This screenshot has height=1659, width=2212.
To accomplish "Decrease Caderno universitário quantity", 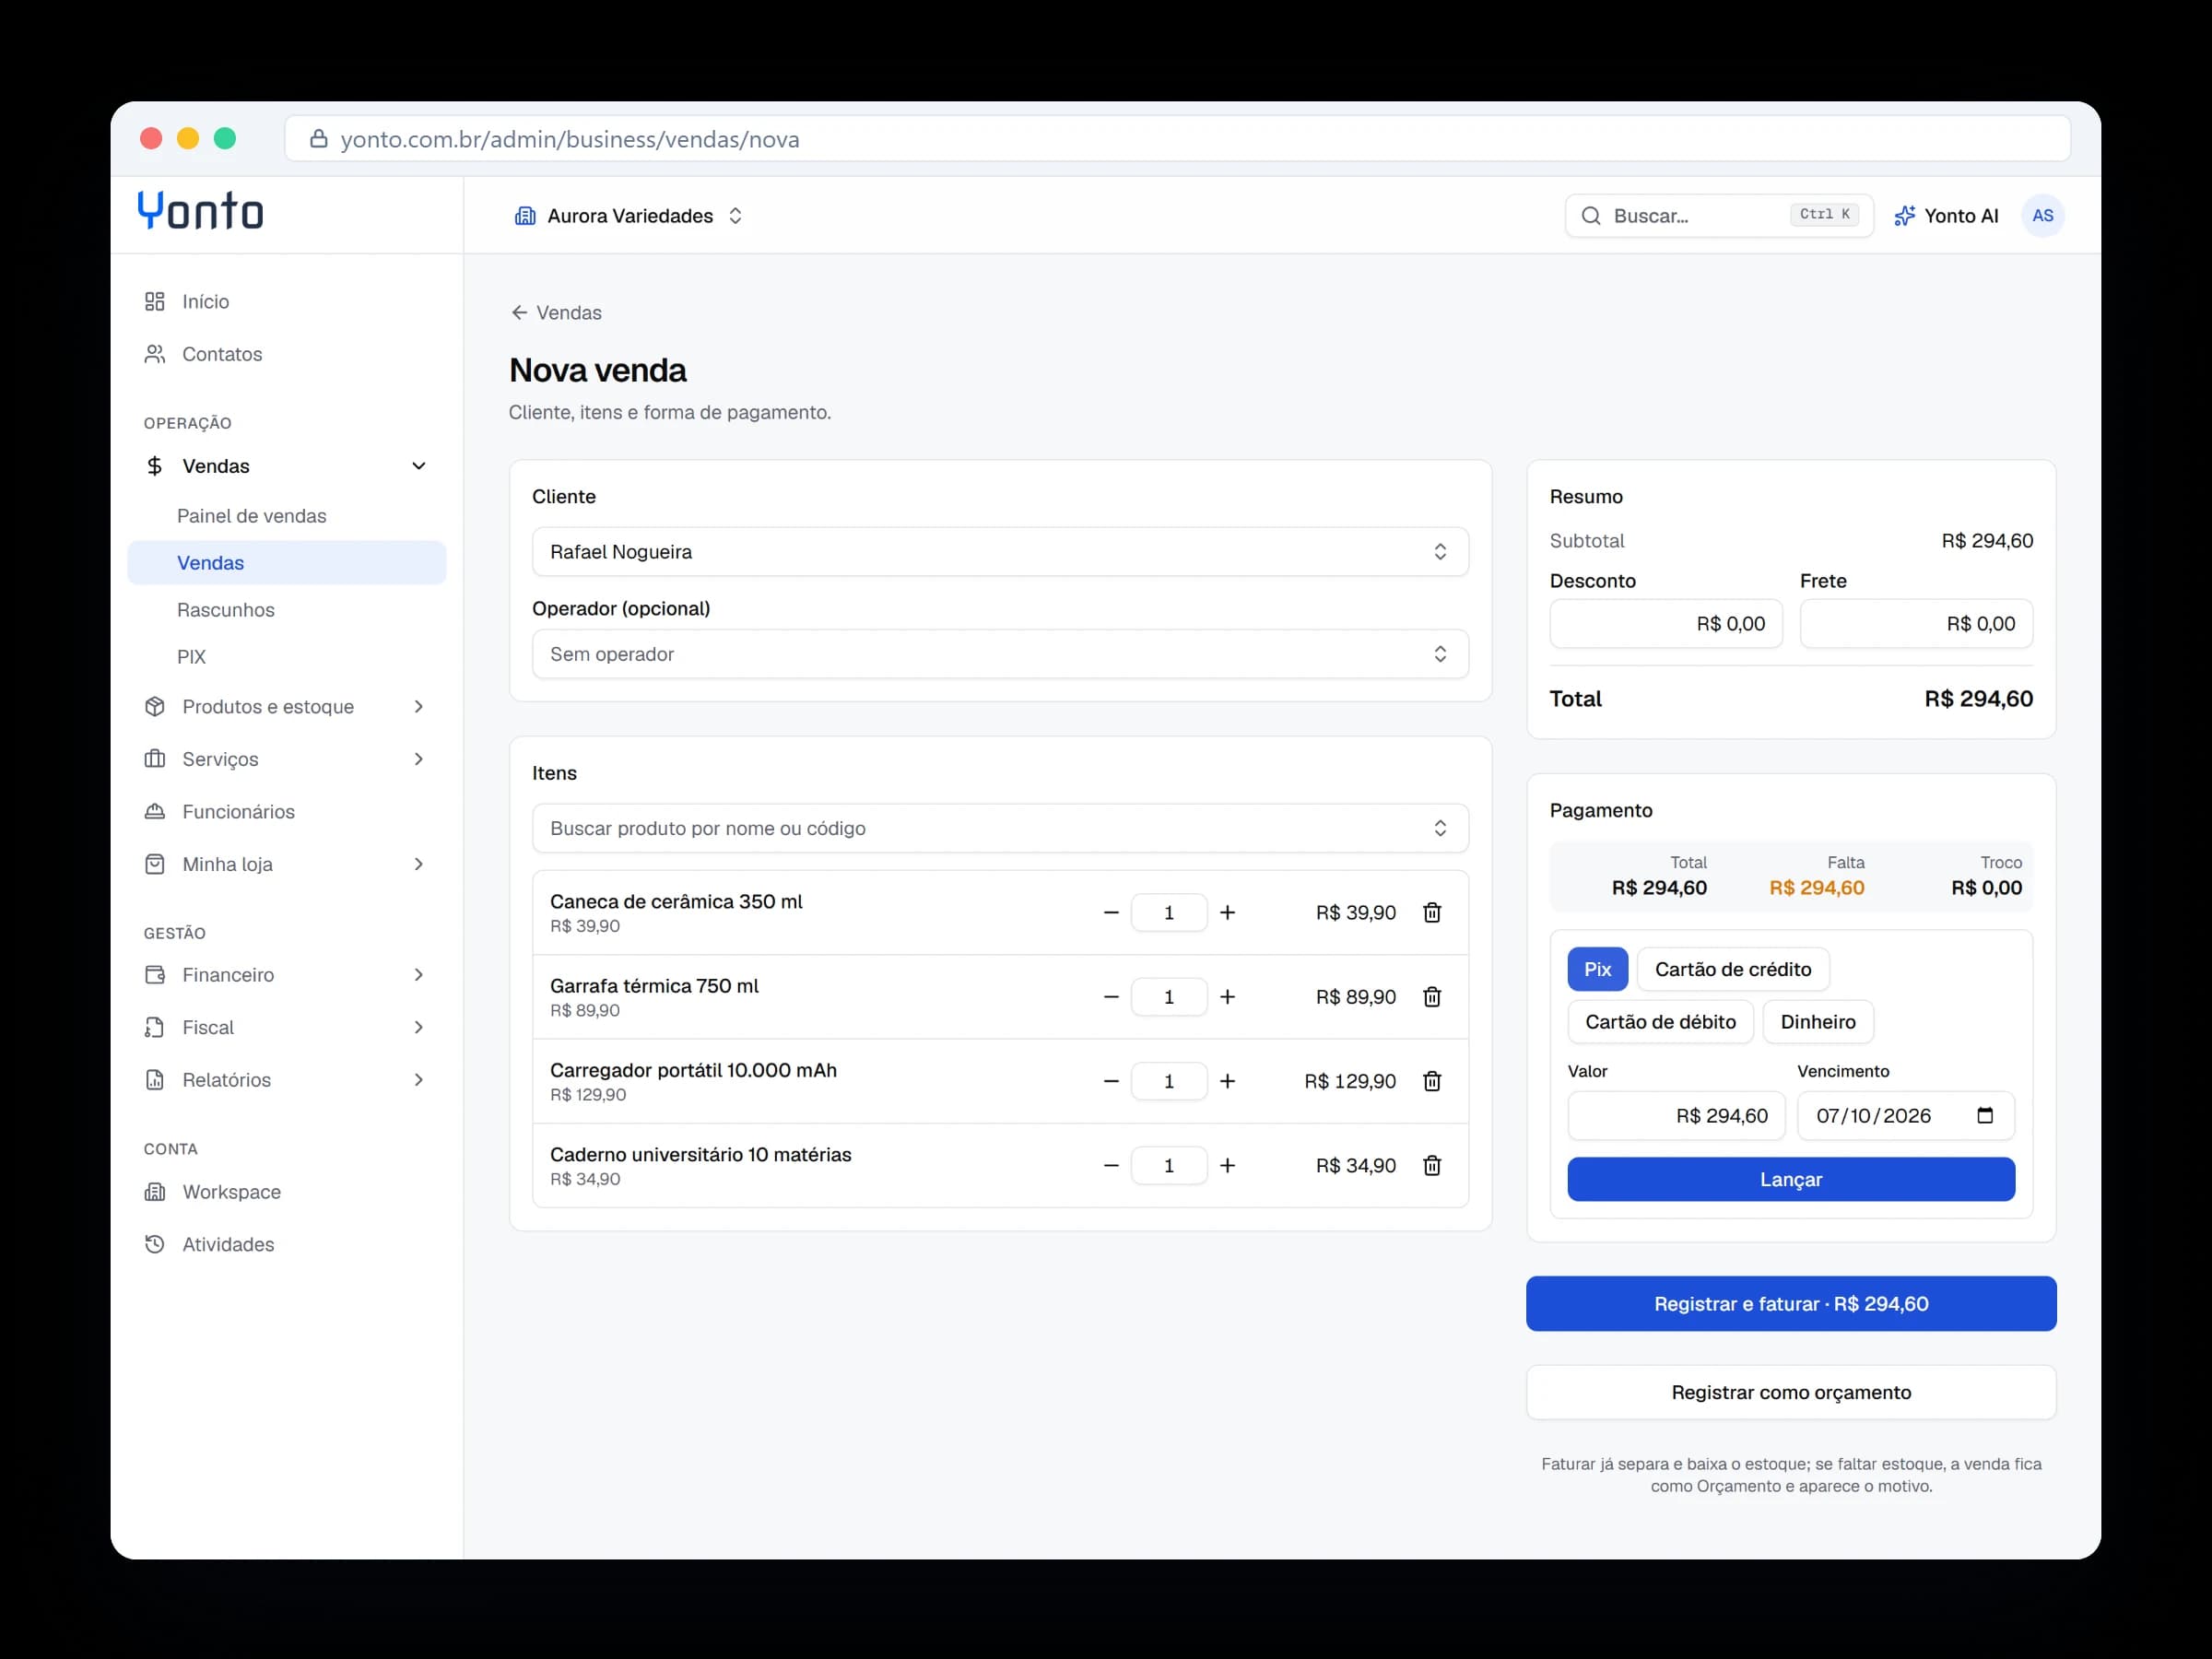I will [1111, 1165].
